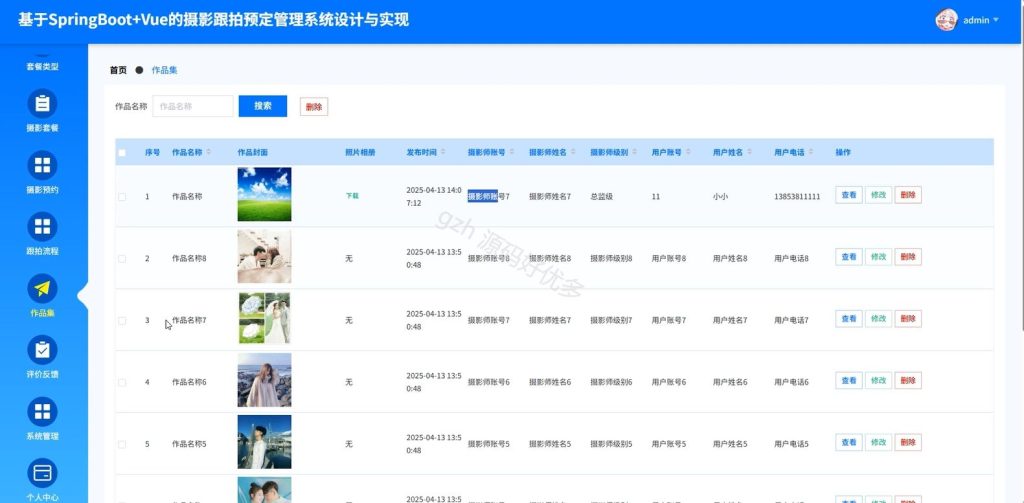
Task: Click 修改 in row 1
Action: 878,195
